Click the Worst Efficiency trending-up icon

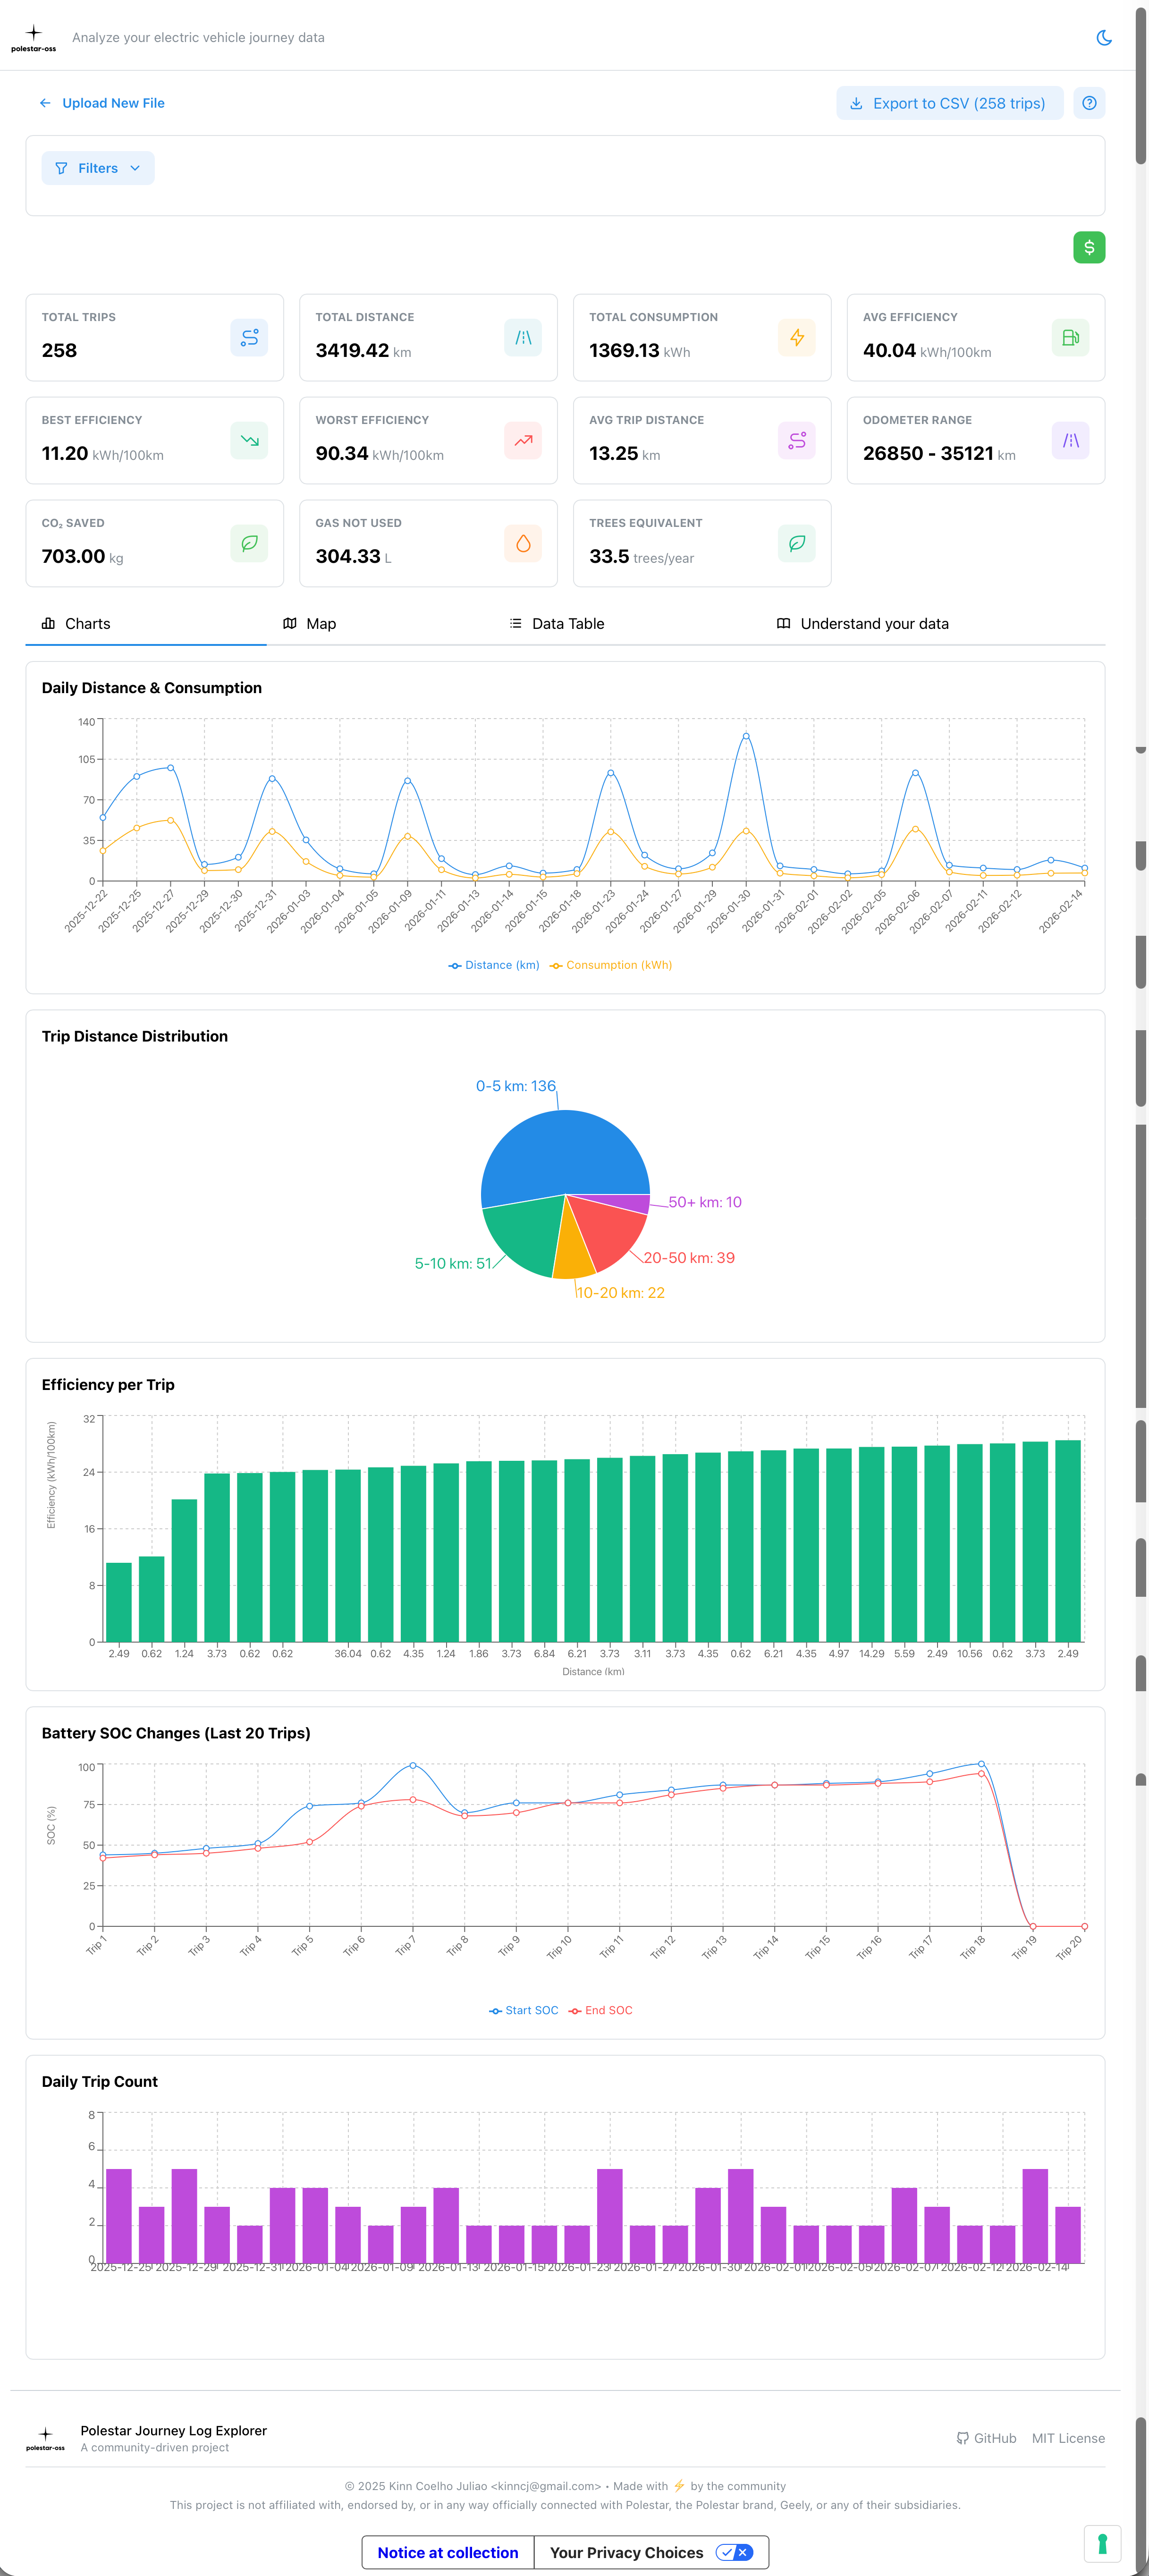(522, 441)
